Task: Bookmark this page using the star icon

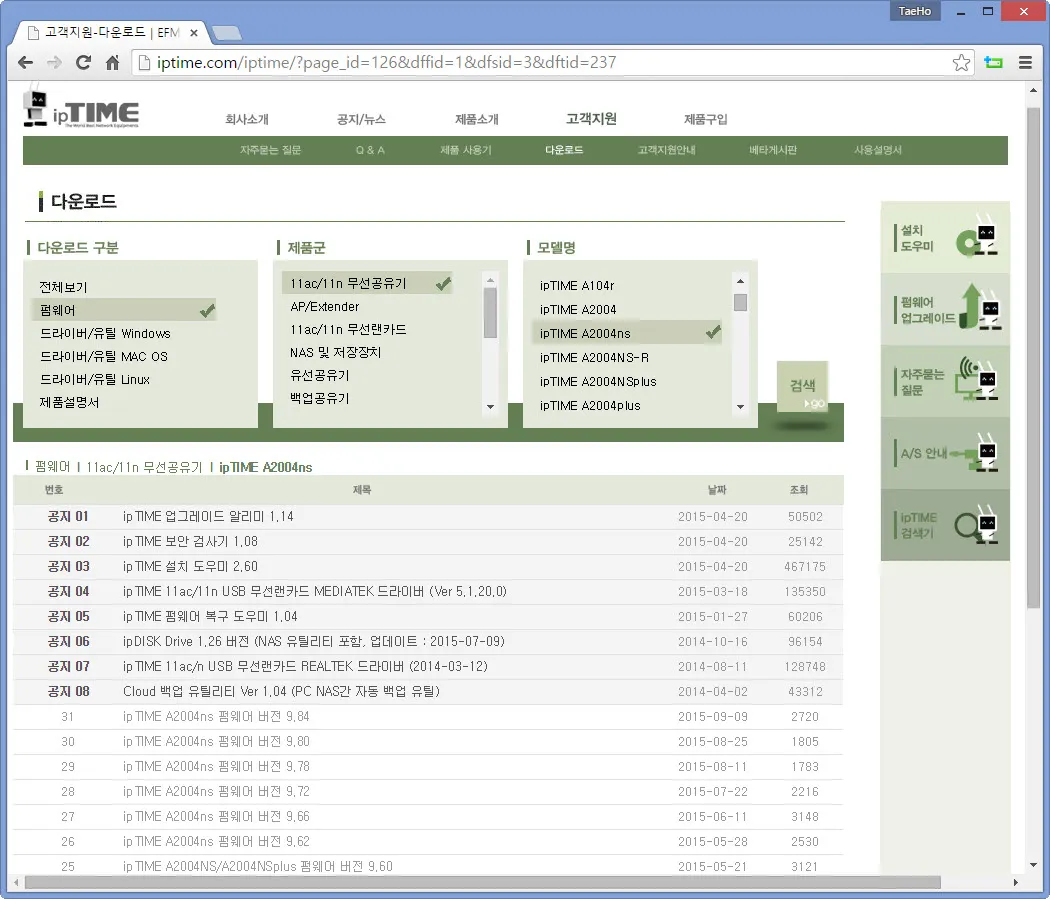Action: pos(961,62)
